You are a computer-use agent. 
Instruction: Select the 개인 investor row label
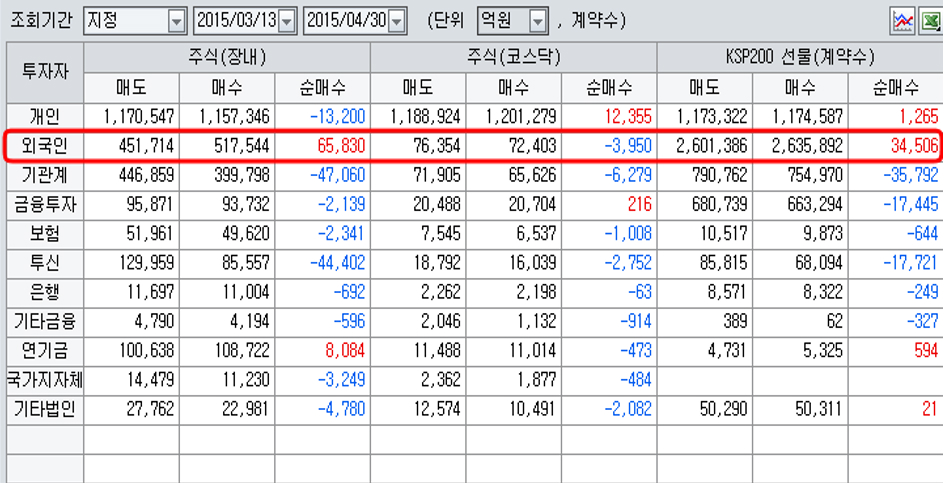pos(44,117)
